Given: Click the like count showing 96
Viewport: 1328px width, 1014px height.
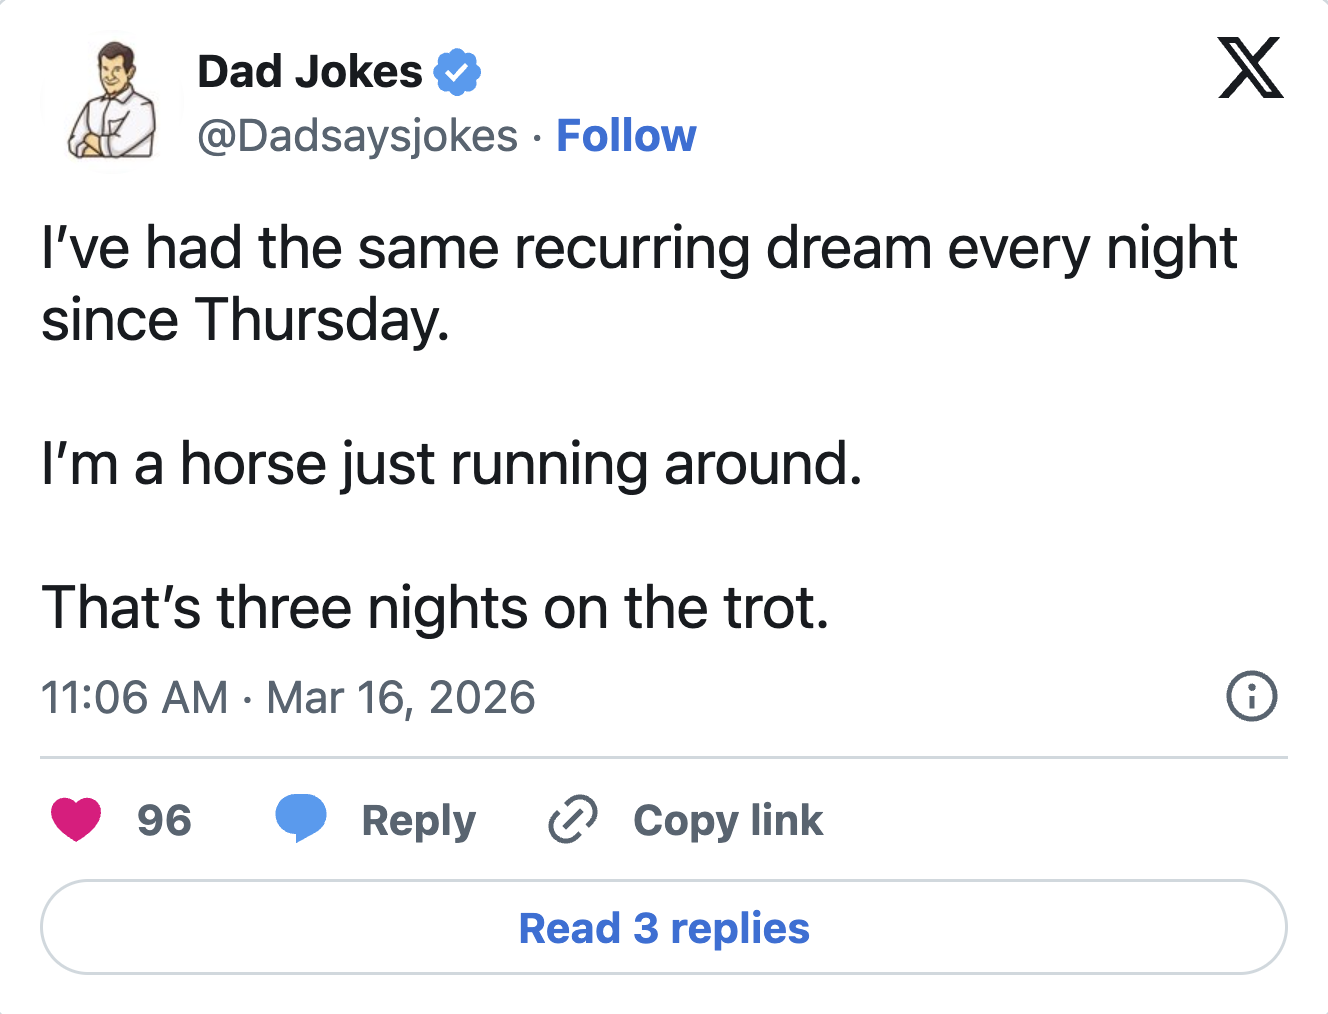Looking at the screenshot, I should tap(166, 820).
